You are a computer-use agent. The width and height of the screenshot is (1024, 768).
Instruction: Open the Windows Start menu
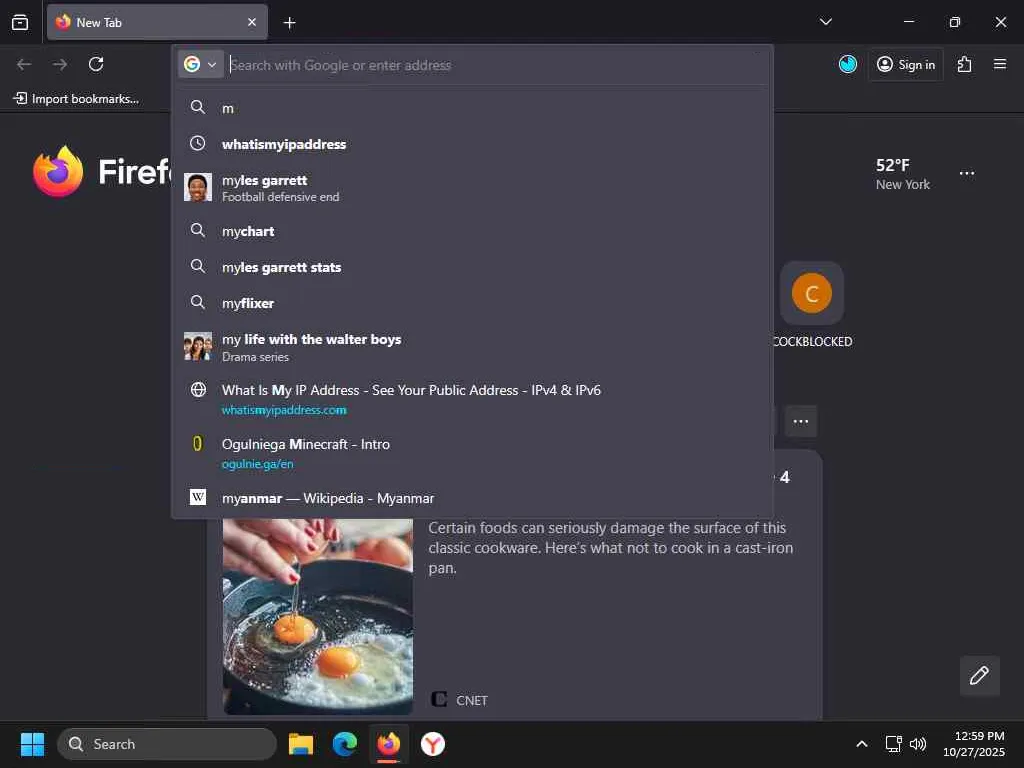pyautogui.click(x=32, y=744)
